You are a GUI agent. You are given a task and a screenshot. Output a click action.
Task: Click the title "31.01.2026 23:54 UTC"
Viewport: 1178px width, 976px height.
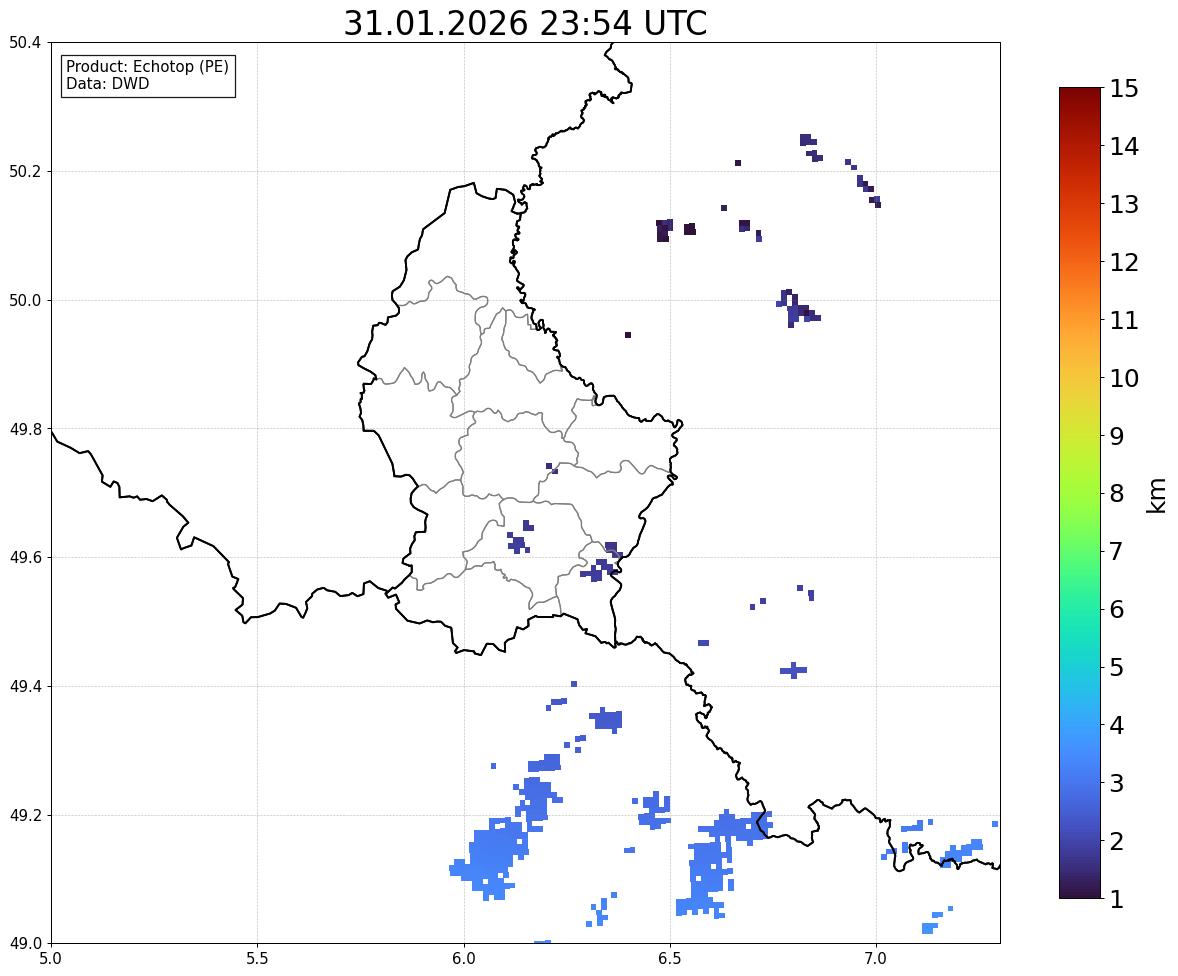point(525,23)
